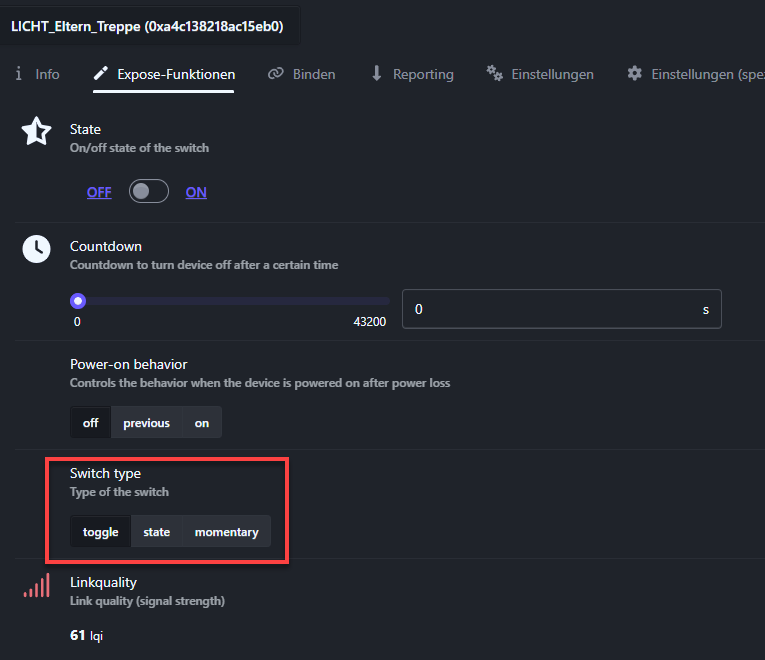765x660 pixels.
Task: Click the ON link for State
Action: click(x=196, y=192)
